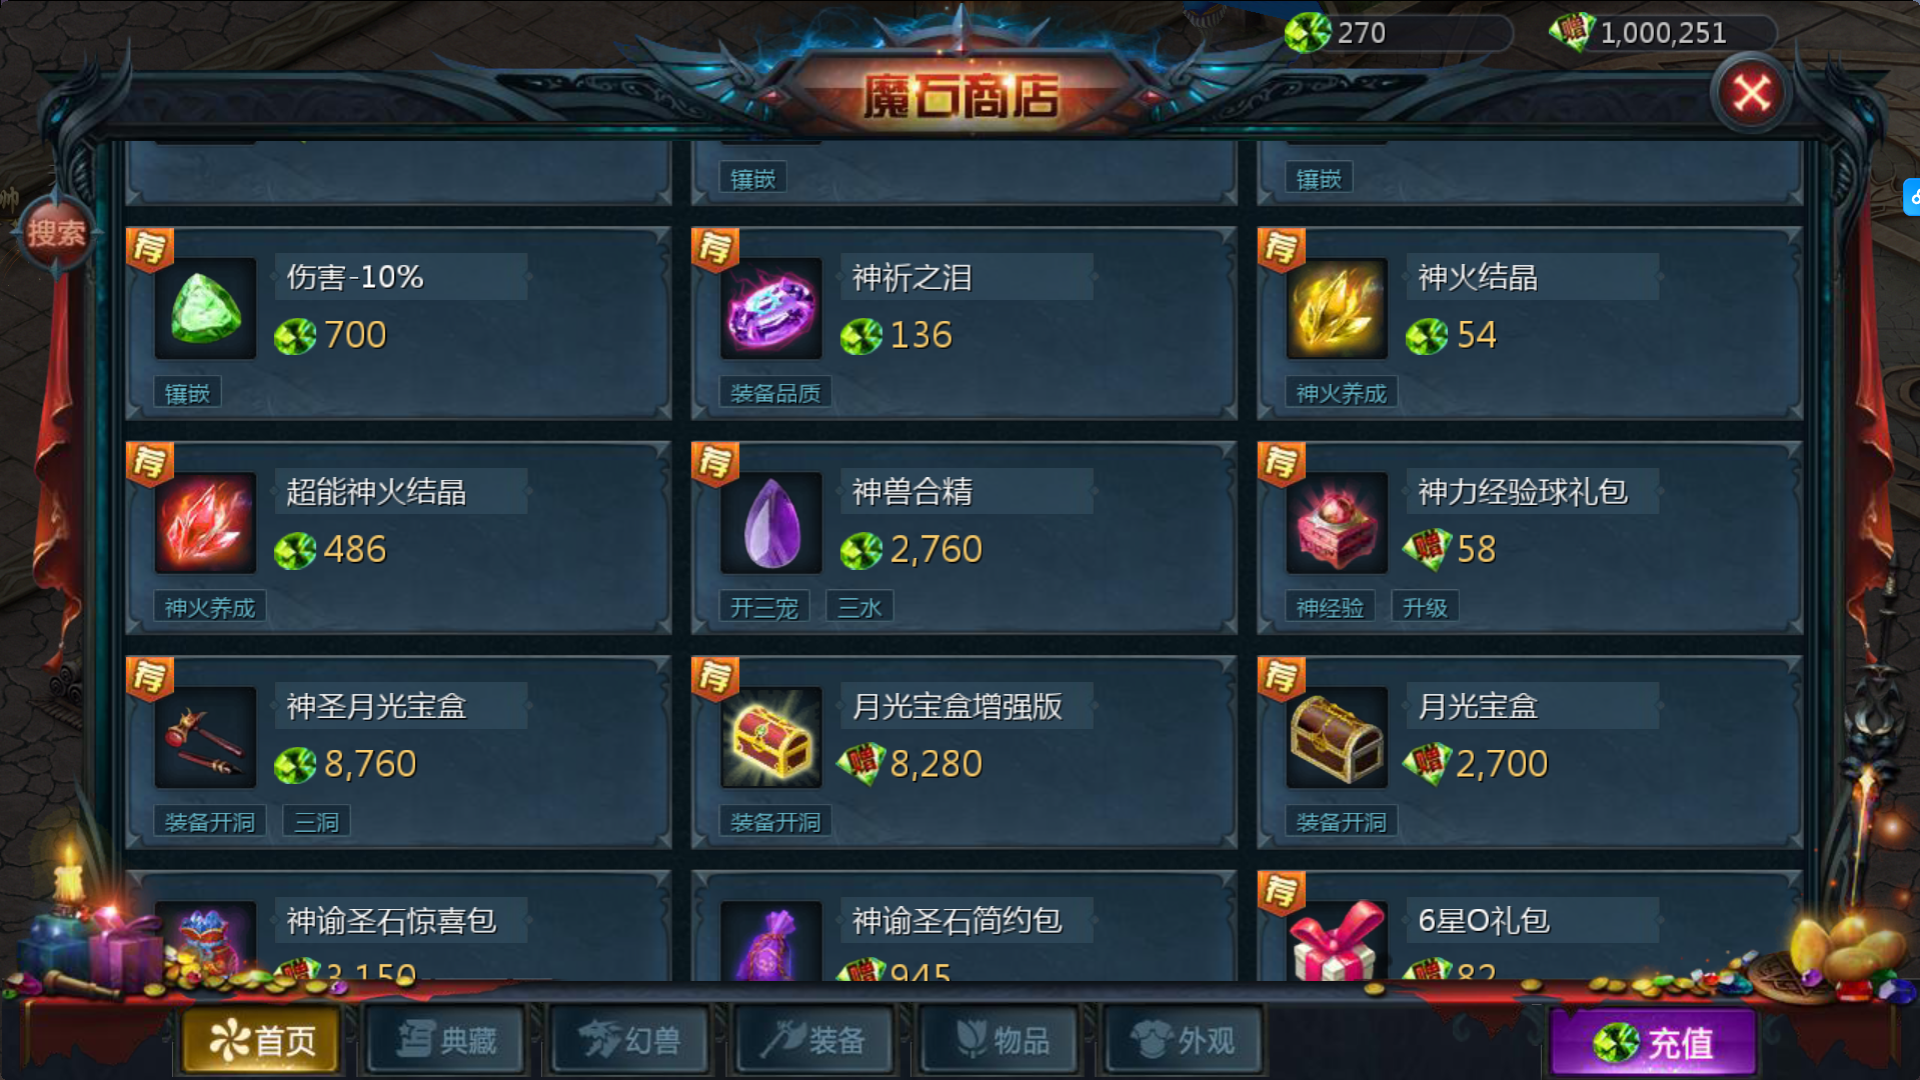
Task: Click the purple 神祈之泪 item icon
Action: [771, 308]
